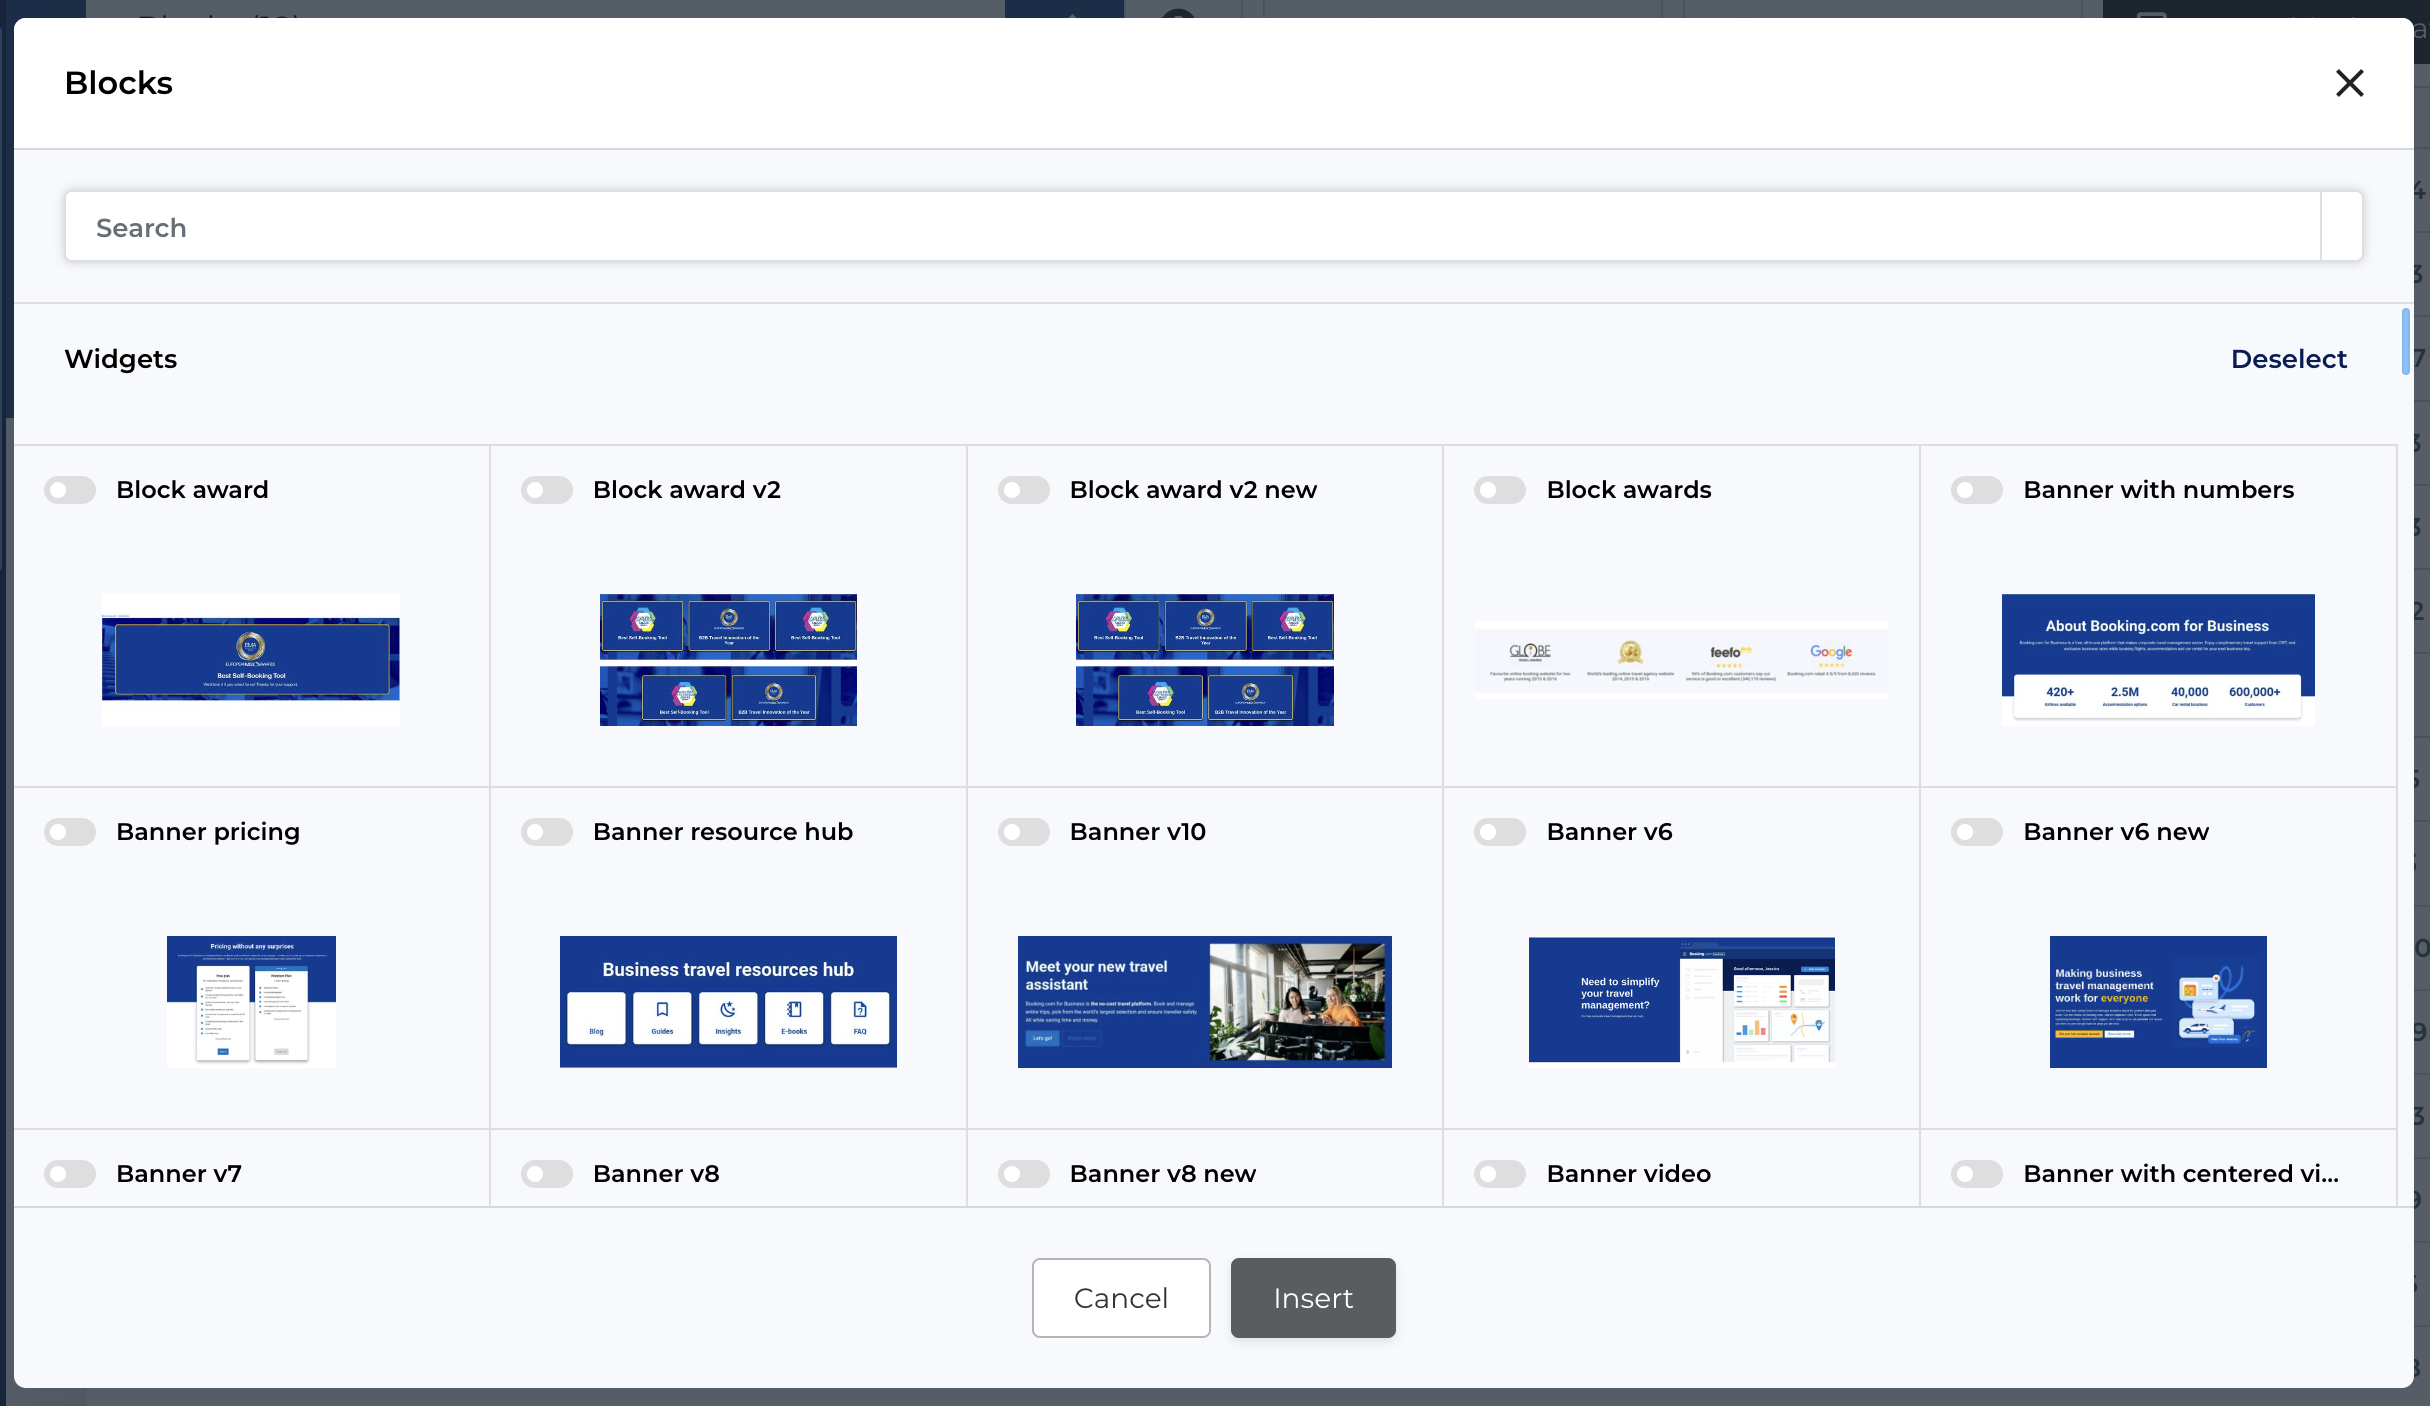The height and width of the screenshot is (1406, 2430).
Task: Toggle the Banner video widget
Action: 1500,1173
